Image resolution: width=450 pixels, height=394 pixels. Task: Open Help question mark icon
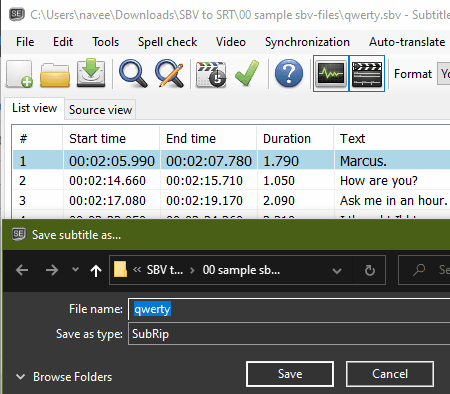point(289,73)
